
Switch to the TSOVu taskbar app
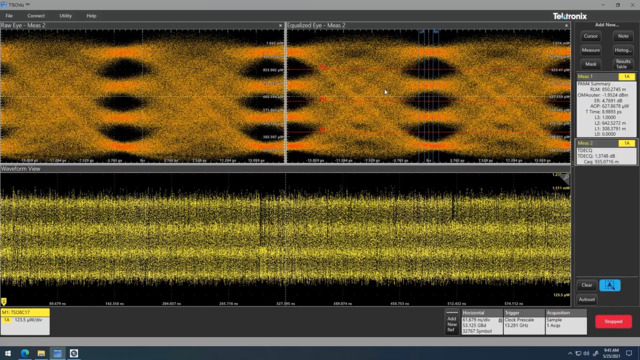pos(58,353)
